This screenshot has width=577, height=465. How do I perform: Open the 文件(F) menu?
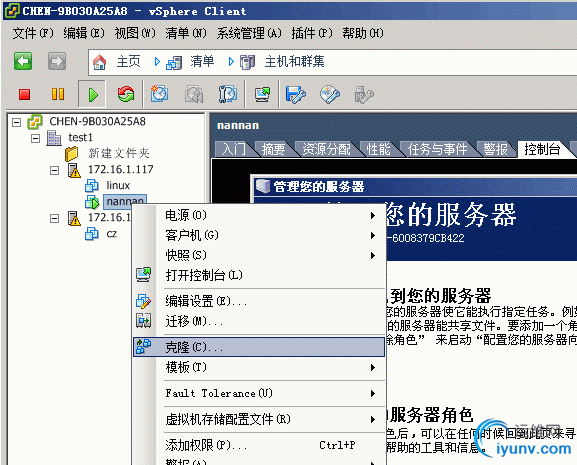coord(33,33)
